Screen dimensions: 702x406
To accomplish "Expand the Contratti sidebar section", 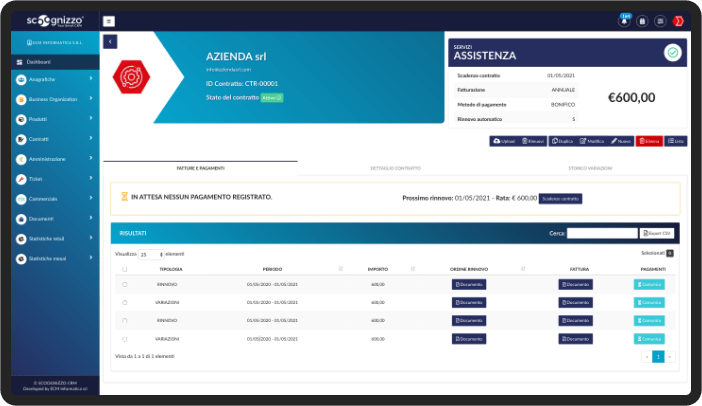I will [x=55, y=139].
